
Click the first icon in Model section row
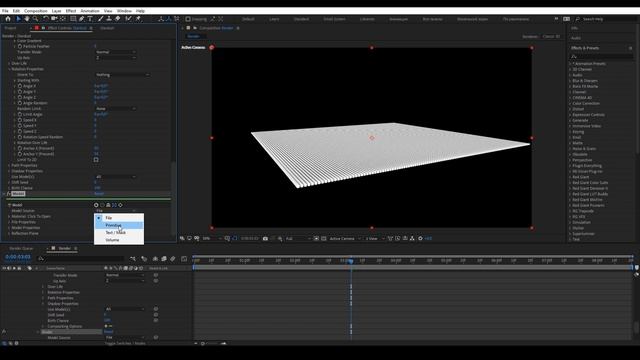(x=96, y=205)
